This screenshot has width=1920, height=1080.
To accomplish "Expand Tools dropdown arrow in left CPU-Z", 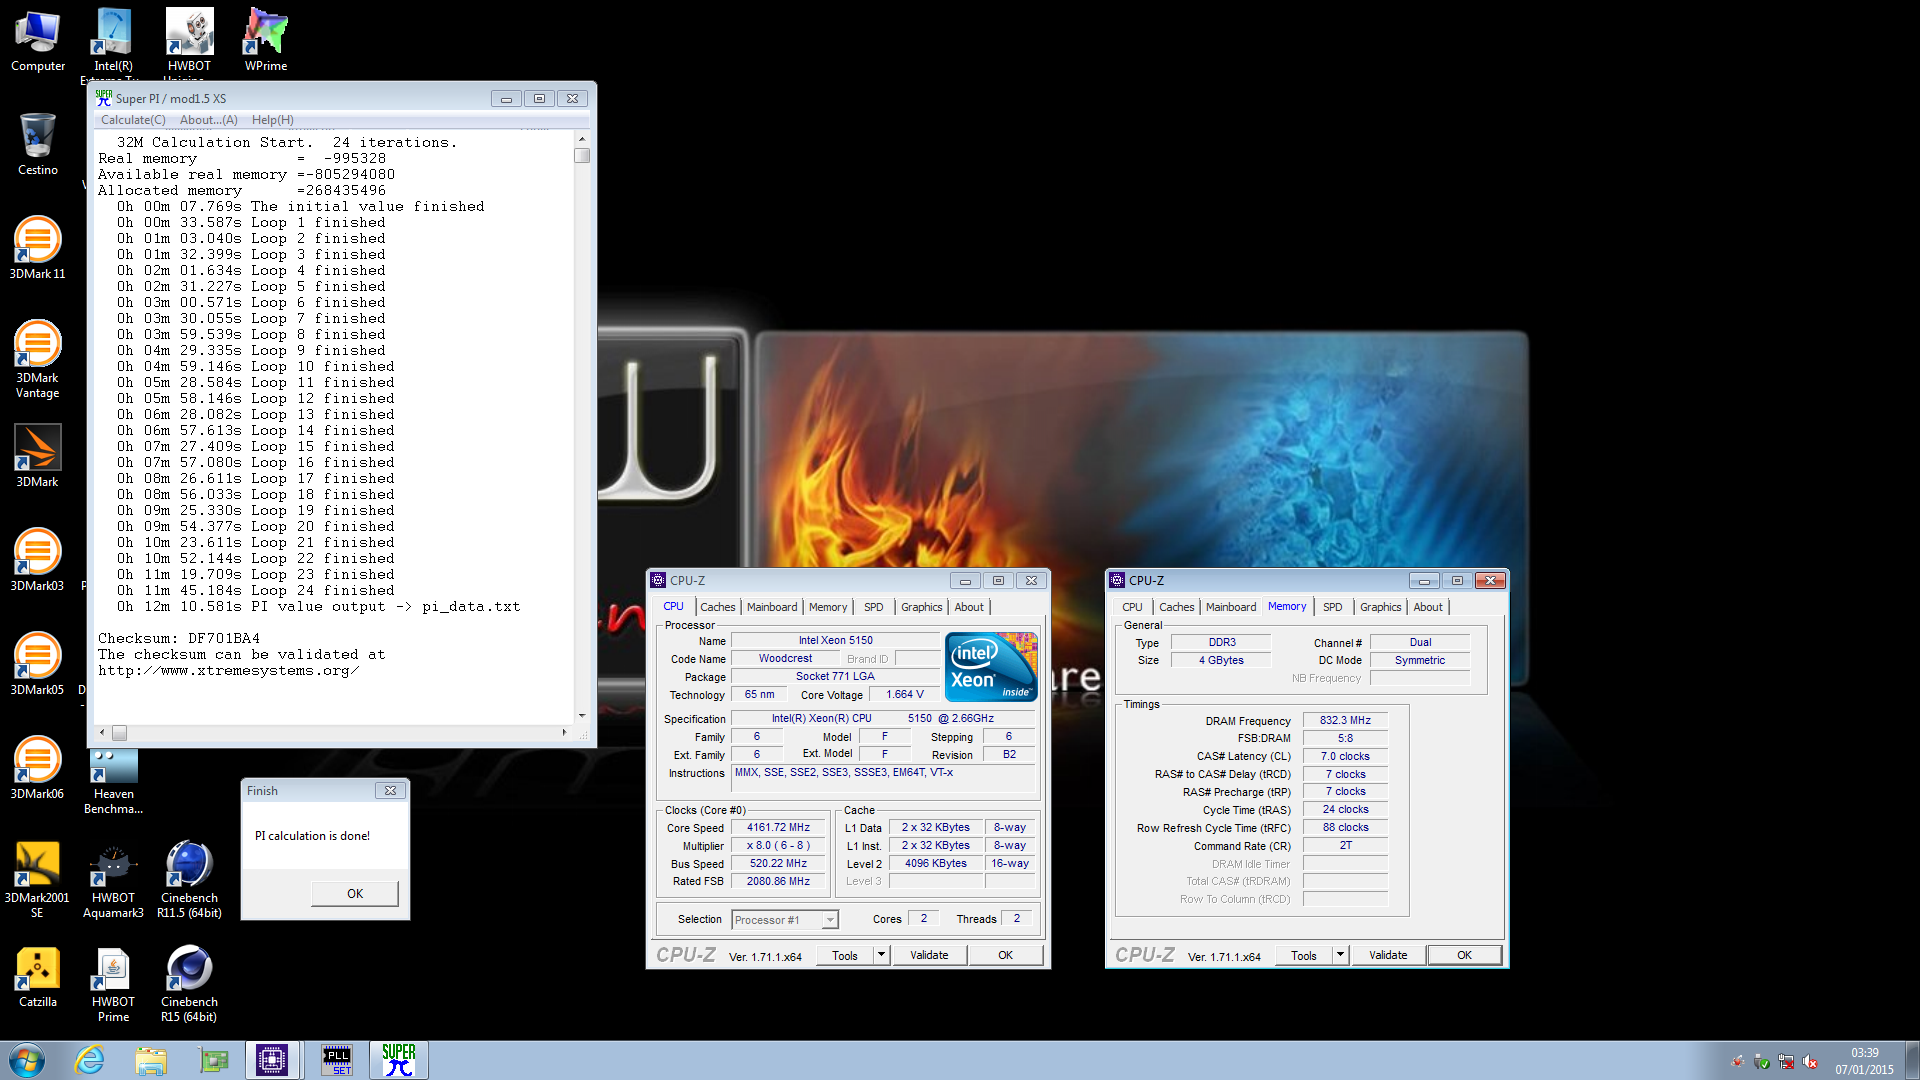I will [882, 955].
